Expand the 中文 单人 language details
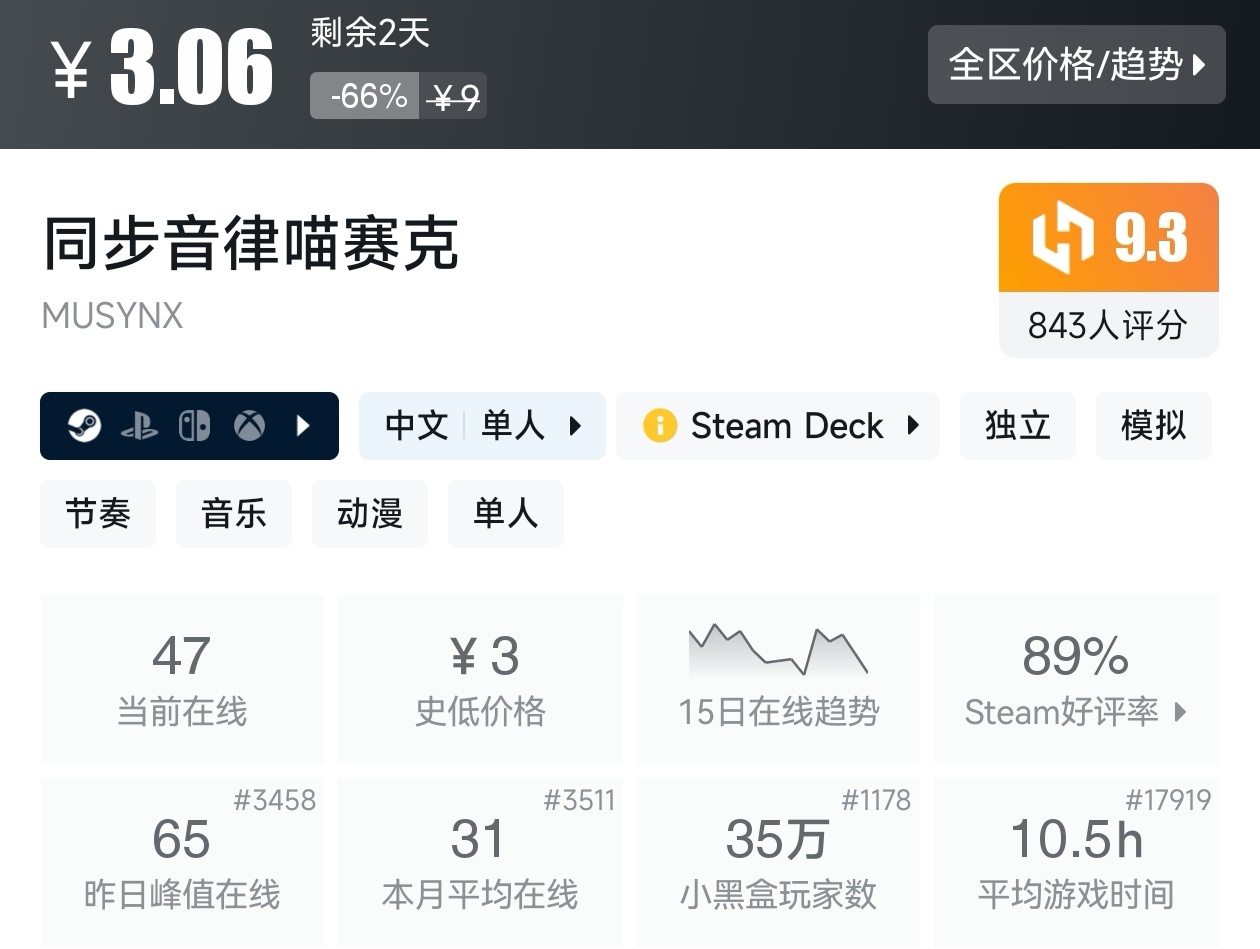The image size is (1260, 949). tap(575, 426)
